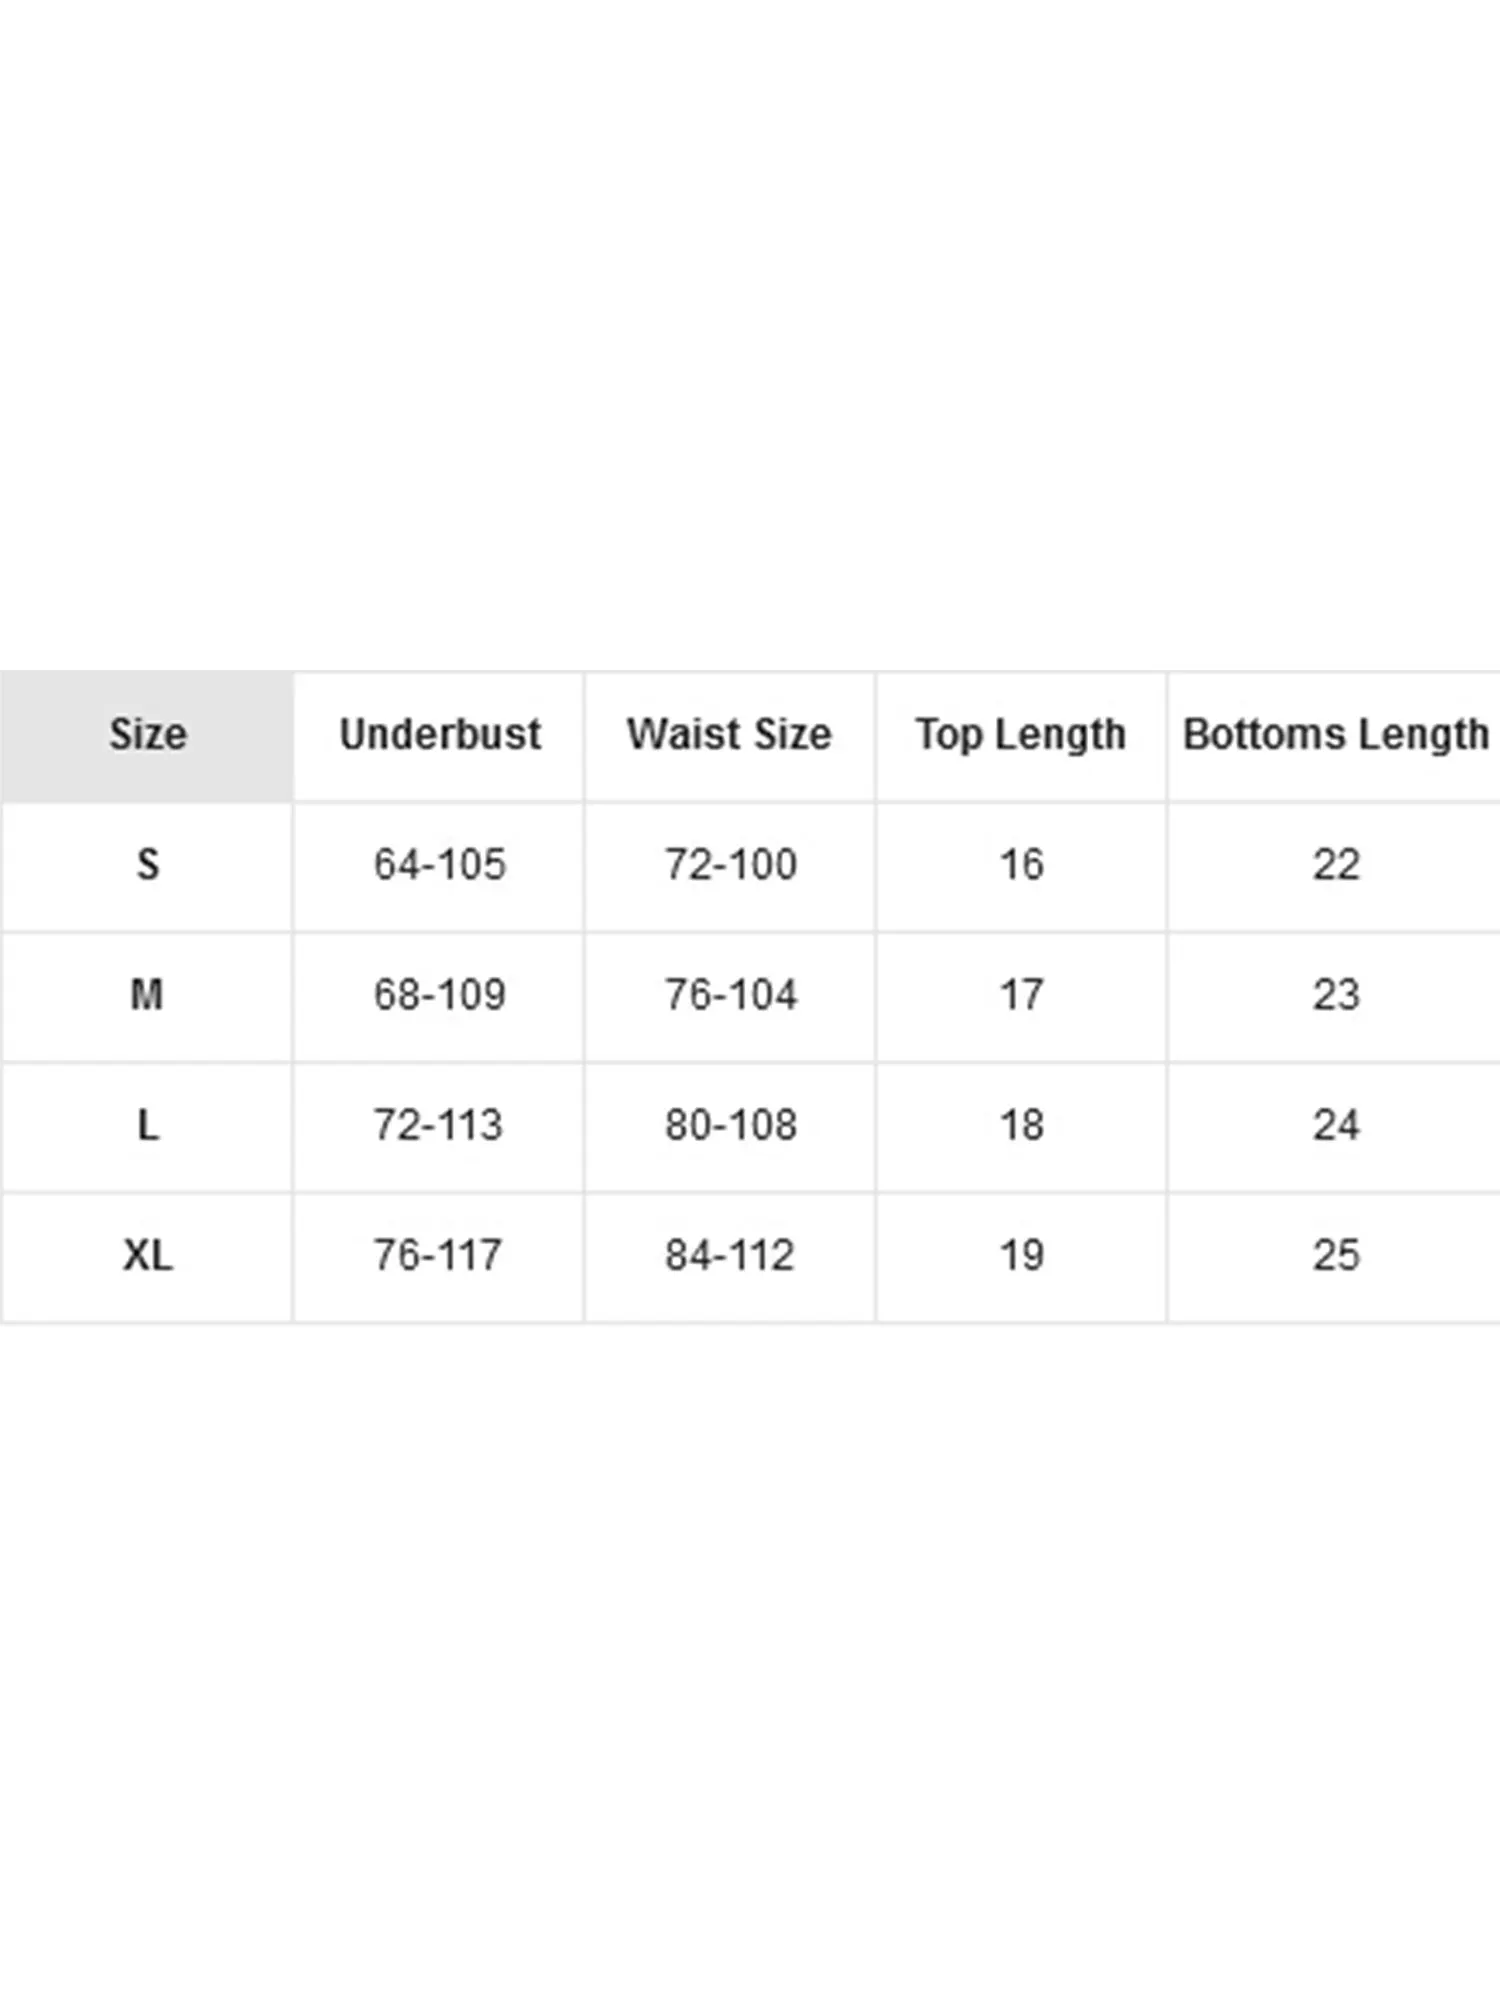Screen dimensions: 1500x2000
Task: Select the 76-117 underbust value
Action: click(x=438, y=1256)
